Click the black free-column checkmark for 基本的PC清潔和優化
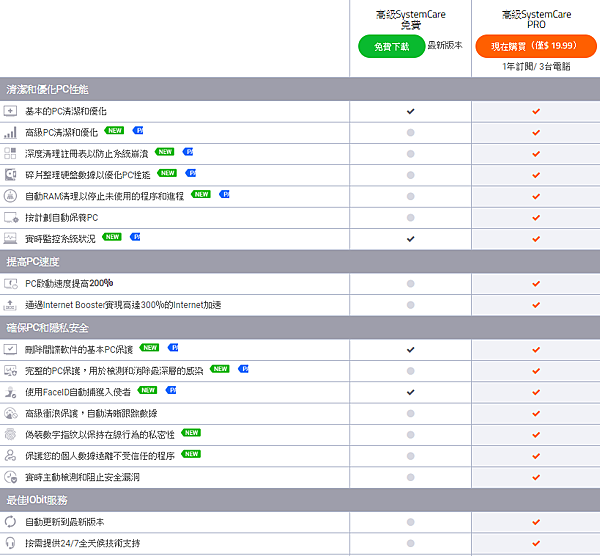Image resolution: width=600 pixels, height=556 pixels. 410,111
